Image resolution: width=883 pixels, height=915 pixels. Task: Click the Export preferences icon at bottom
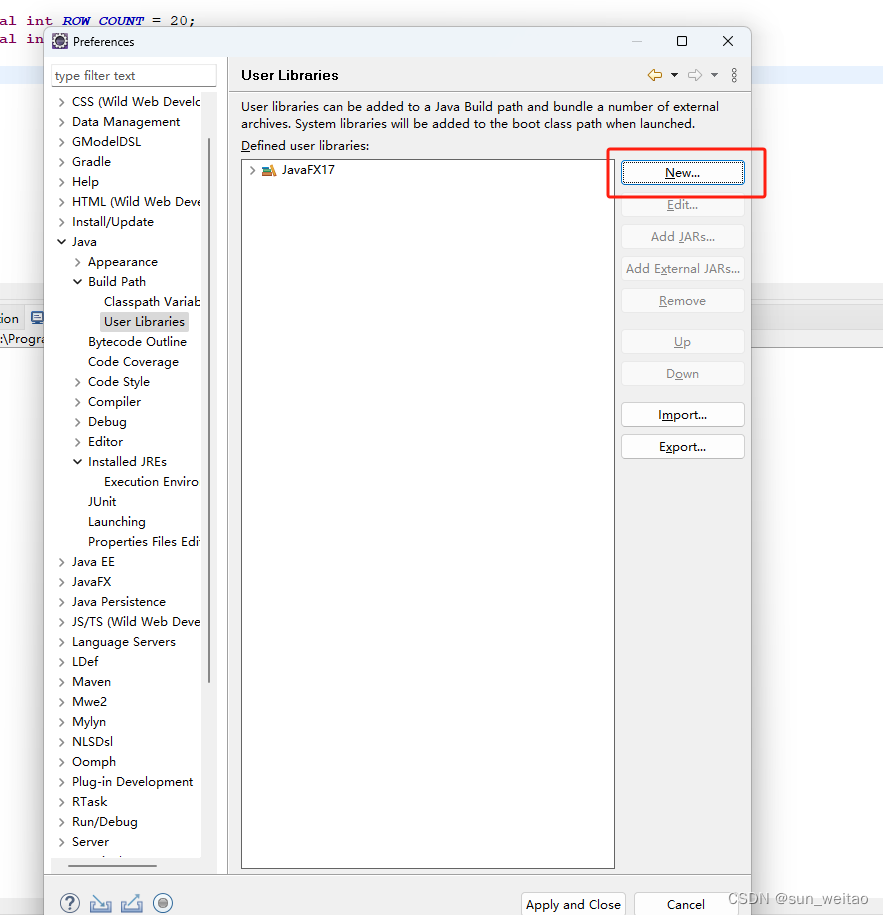point(131,903)
